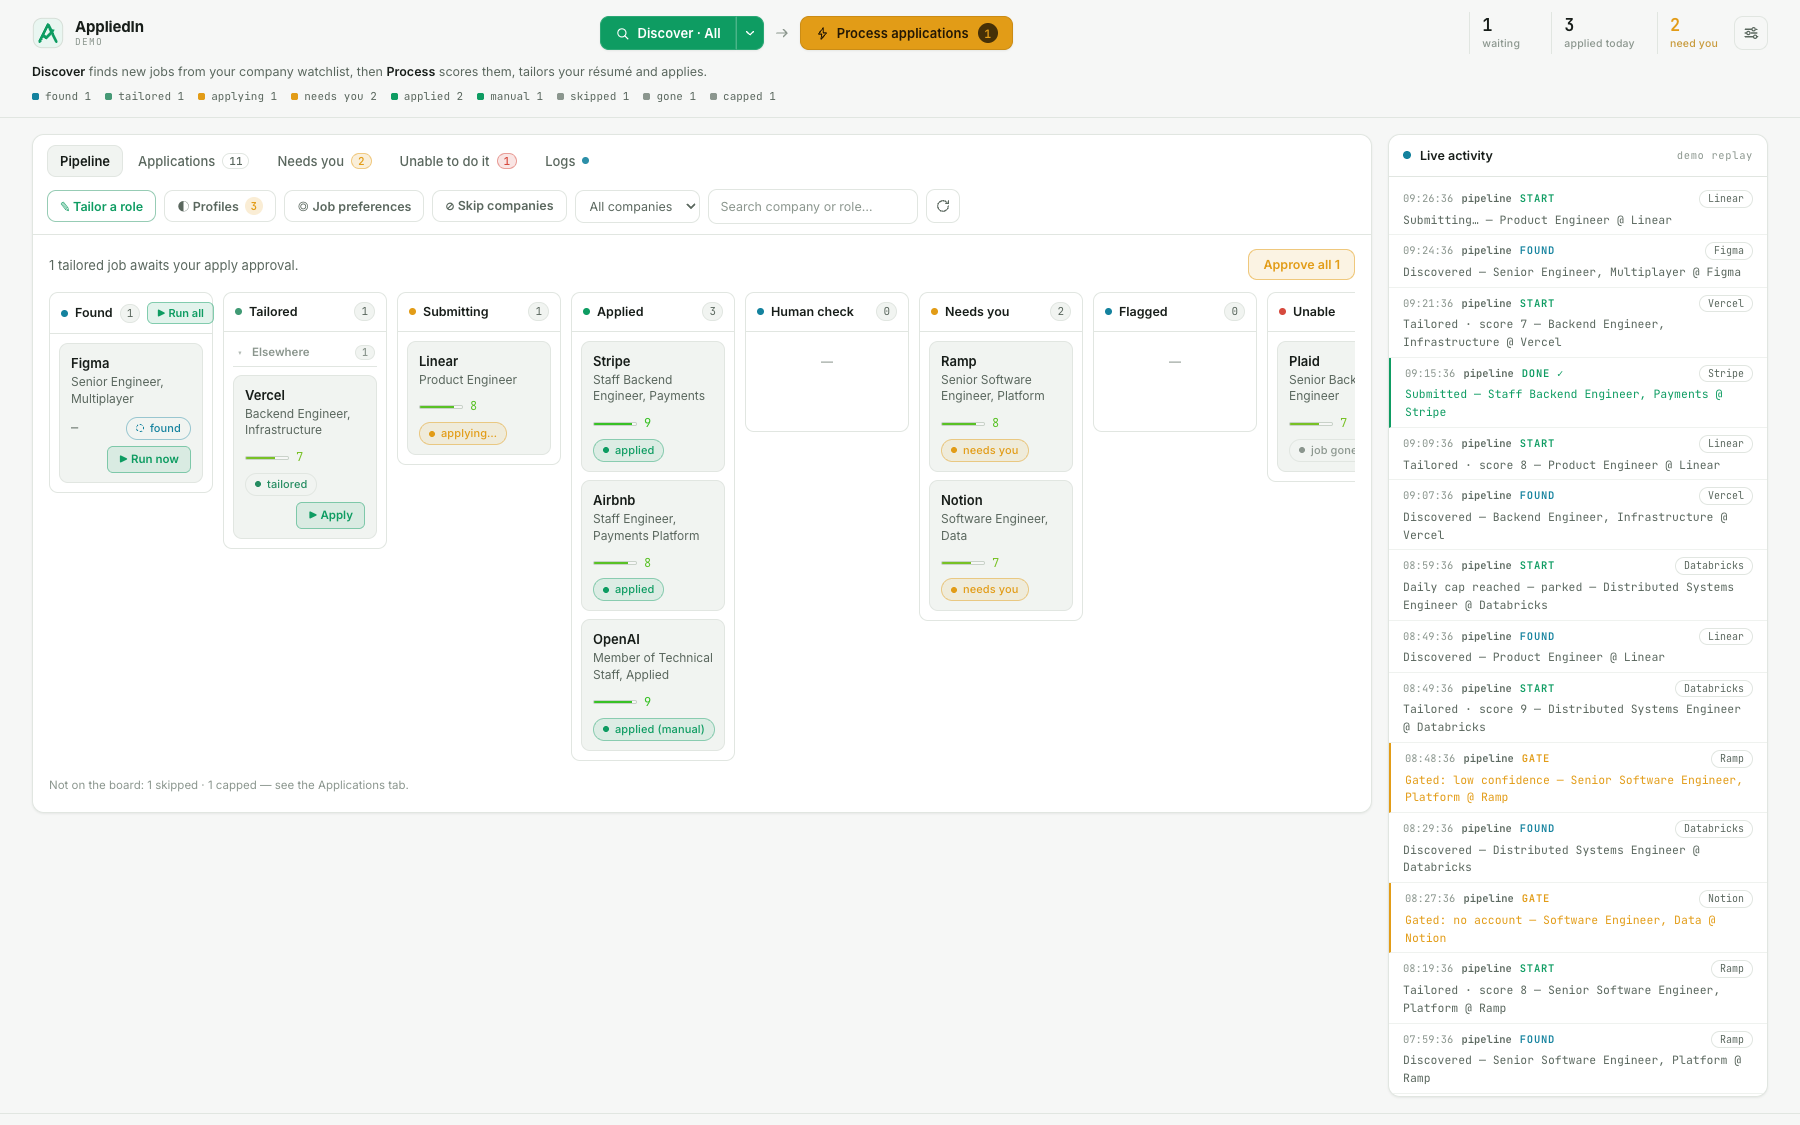Click the Live activity panel title
Viewport: 1800px width, 1125px height.
pyautogui.click(x=1455, y=156)
